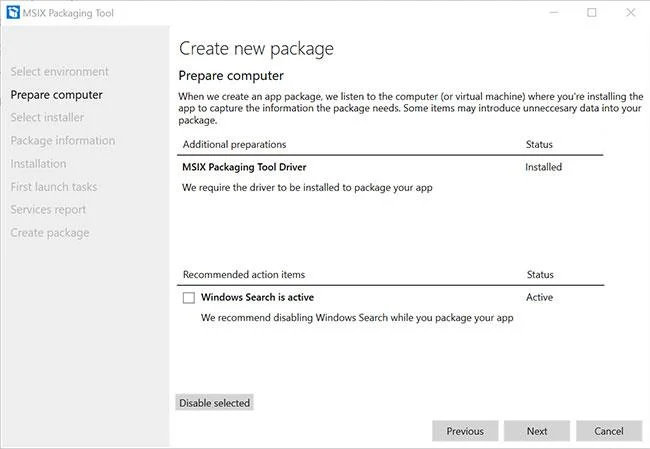Maximize the MSIX Packaging Tool window
650x449 pixels.
click(592, 12)
